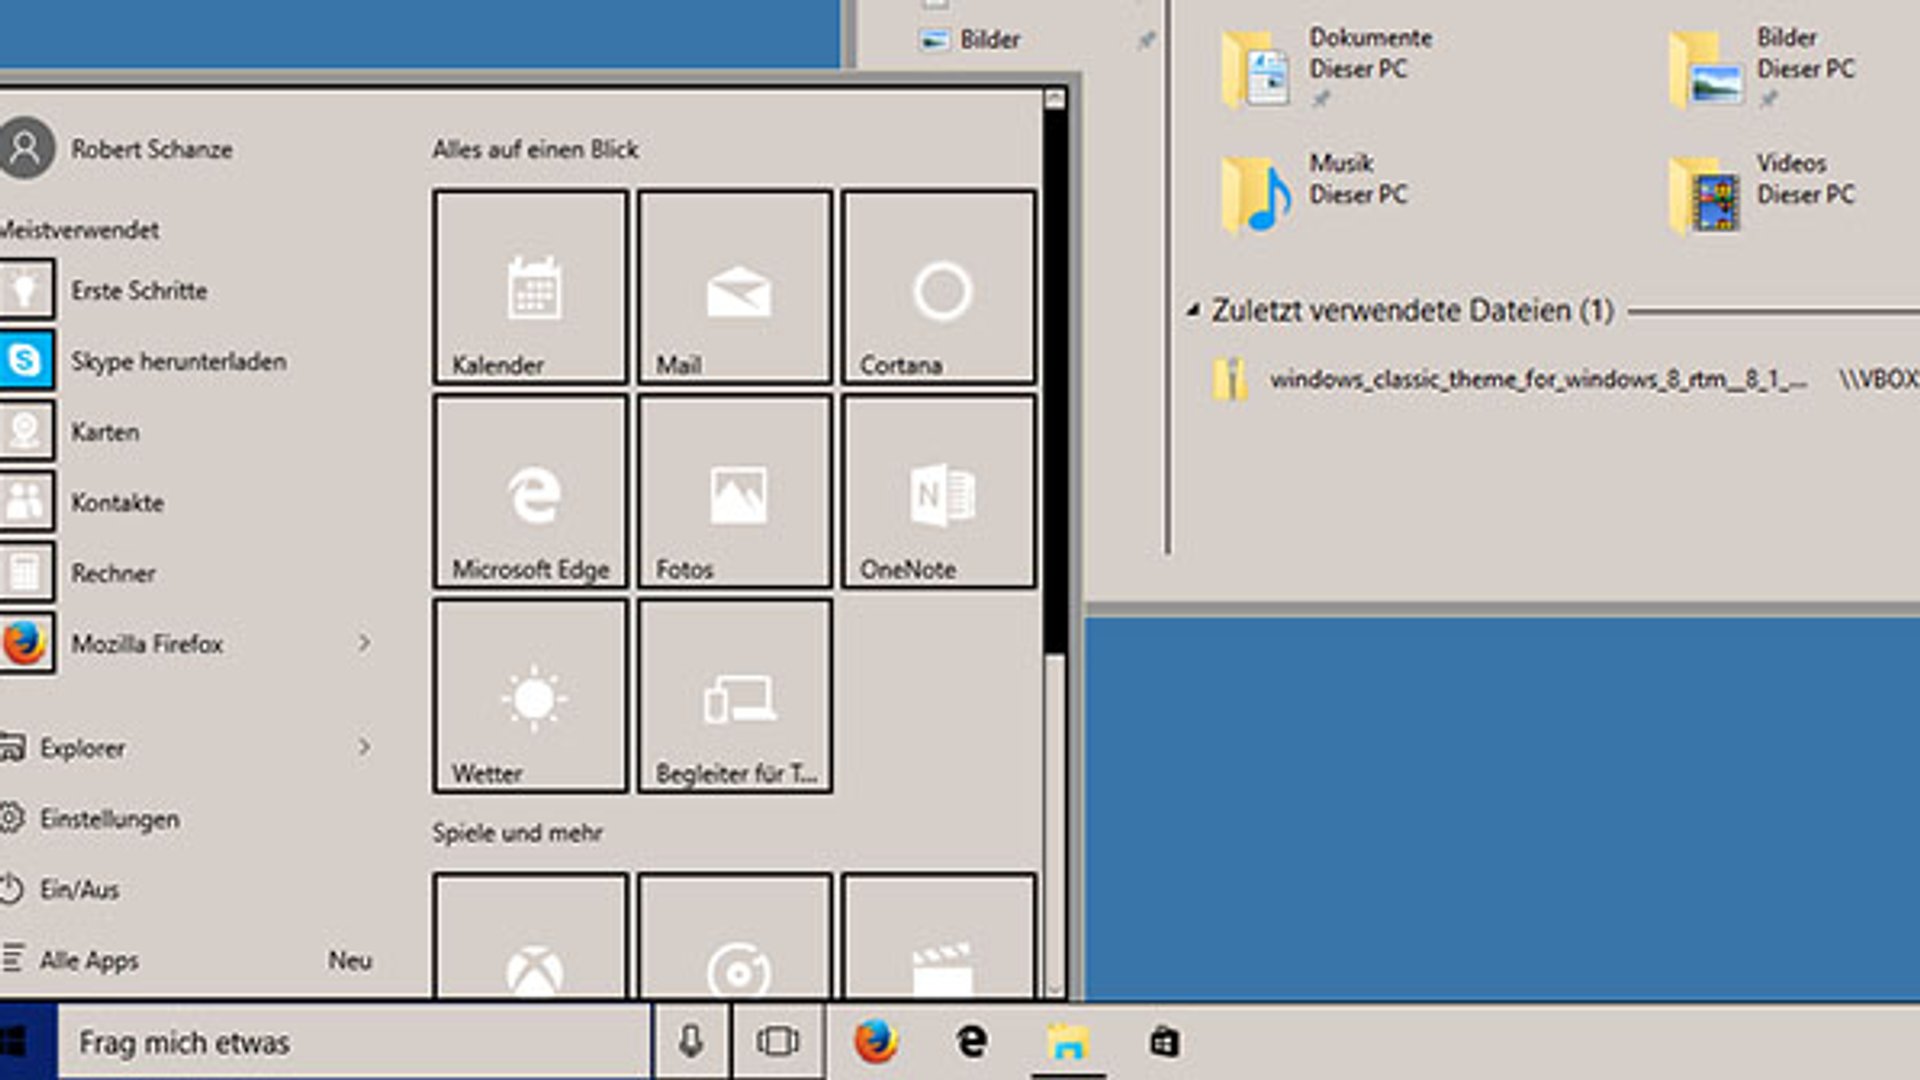This screenshot has width=1920, height=1080.
Task: Open the Xbox tile
Action: (531, 936)
